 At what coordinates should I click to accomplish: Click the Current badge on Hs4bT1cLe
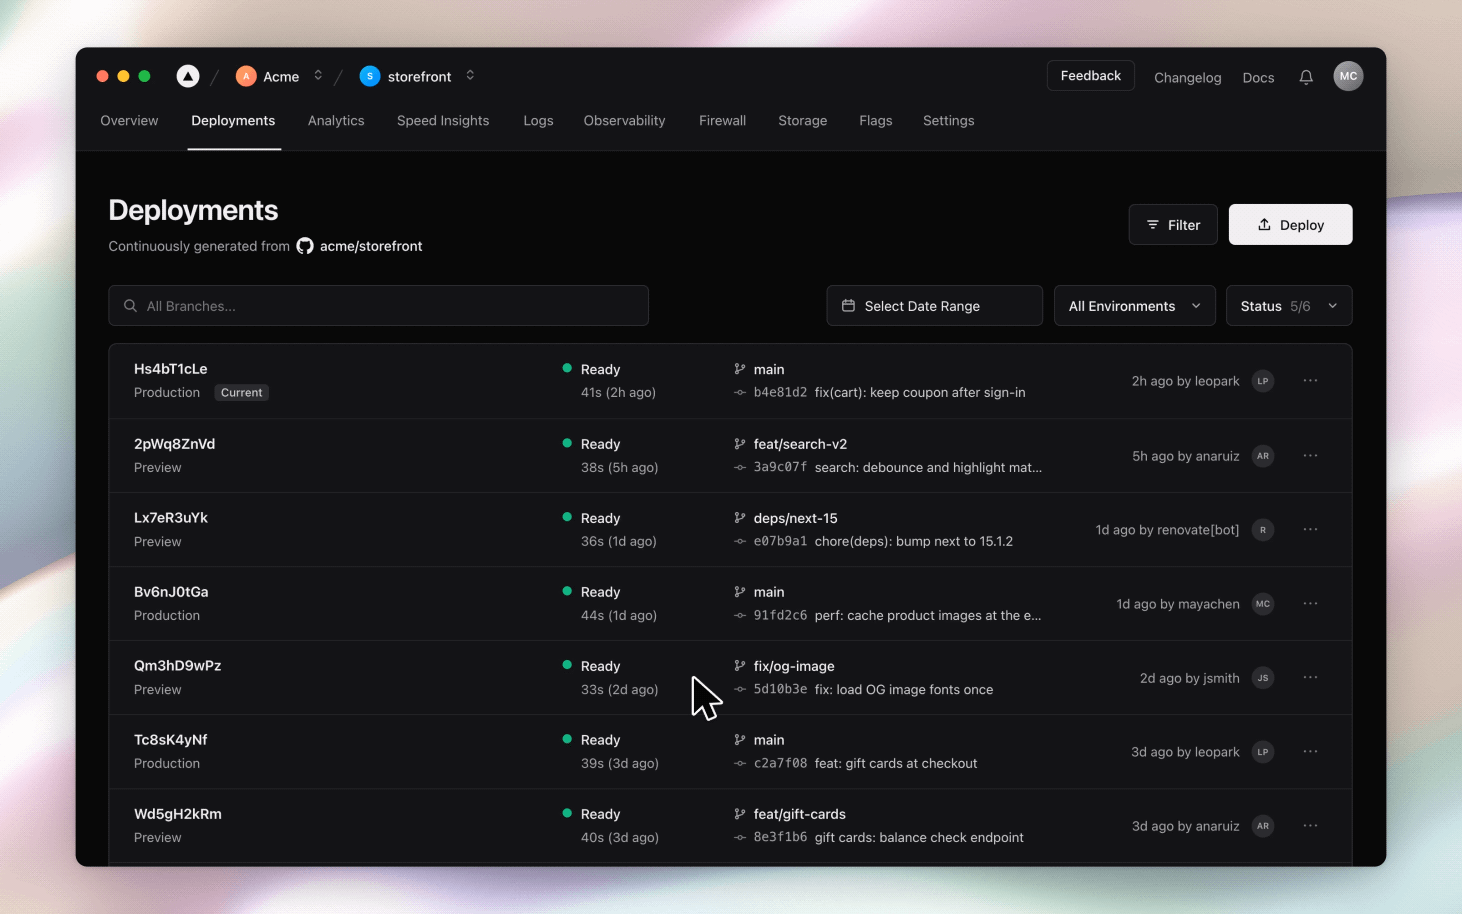point(242,393)
